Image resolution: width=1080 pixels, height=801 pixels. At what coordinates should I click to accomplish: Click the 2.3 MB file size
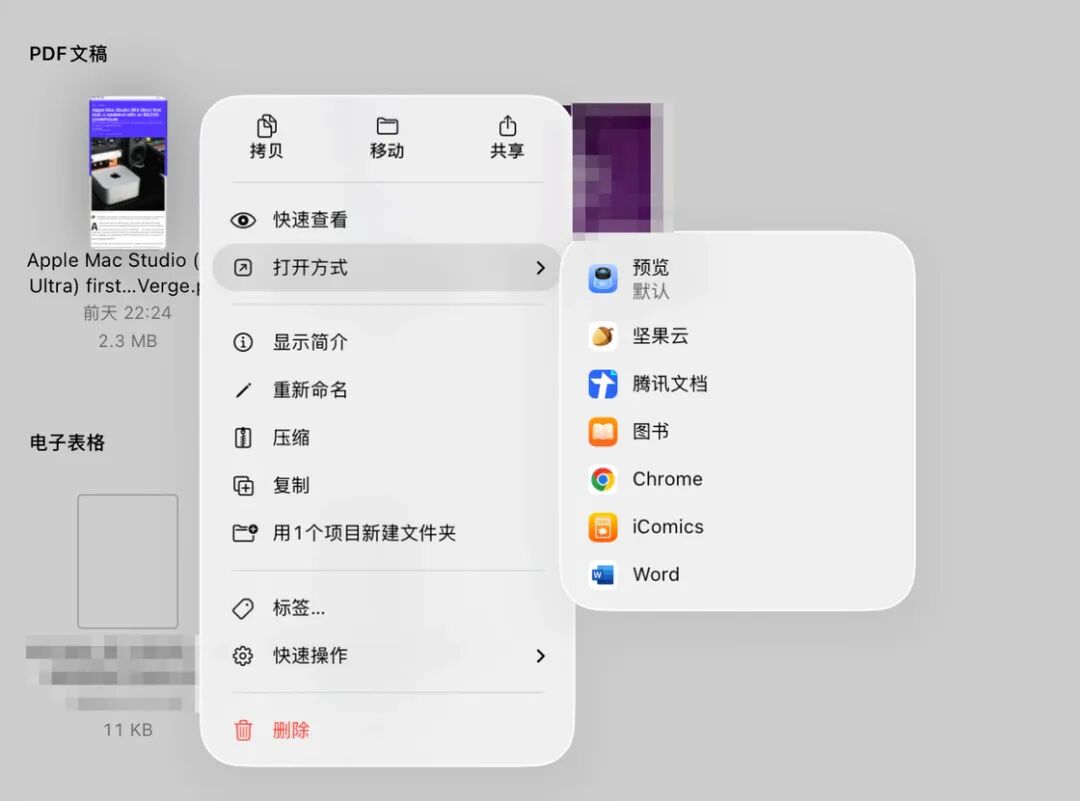point(127,341)
